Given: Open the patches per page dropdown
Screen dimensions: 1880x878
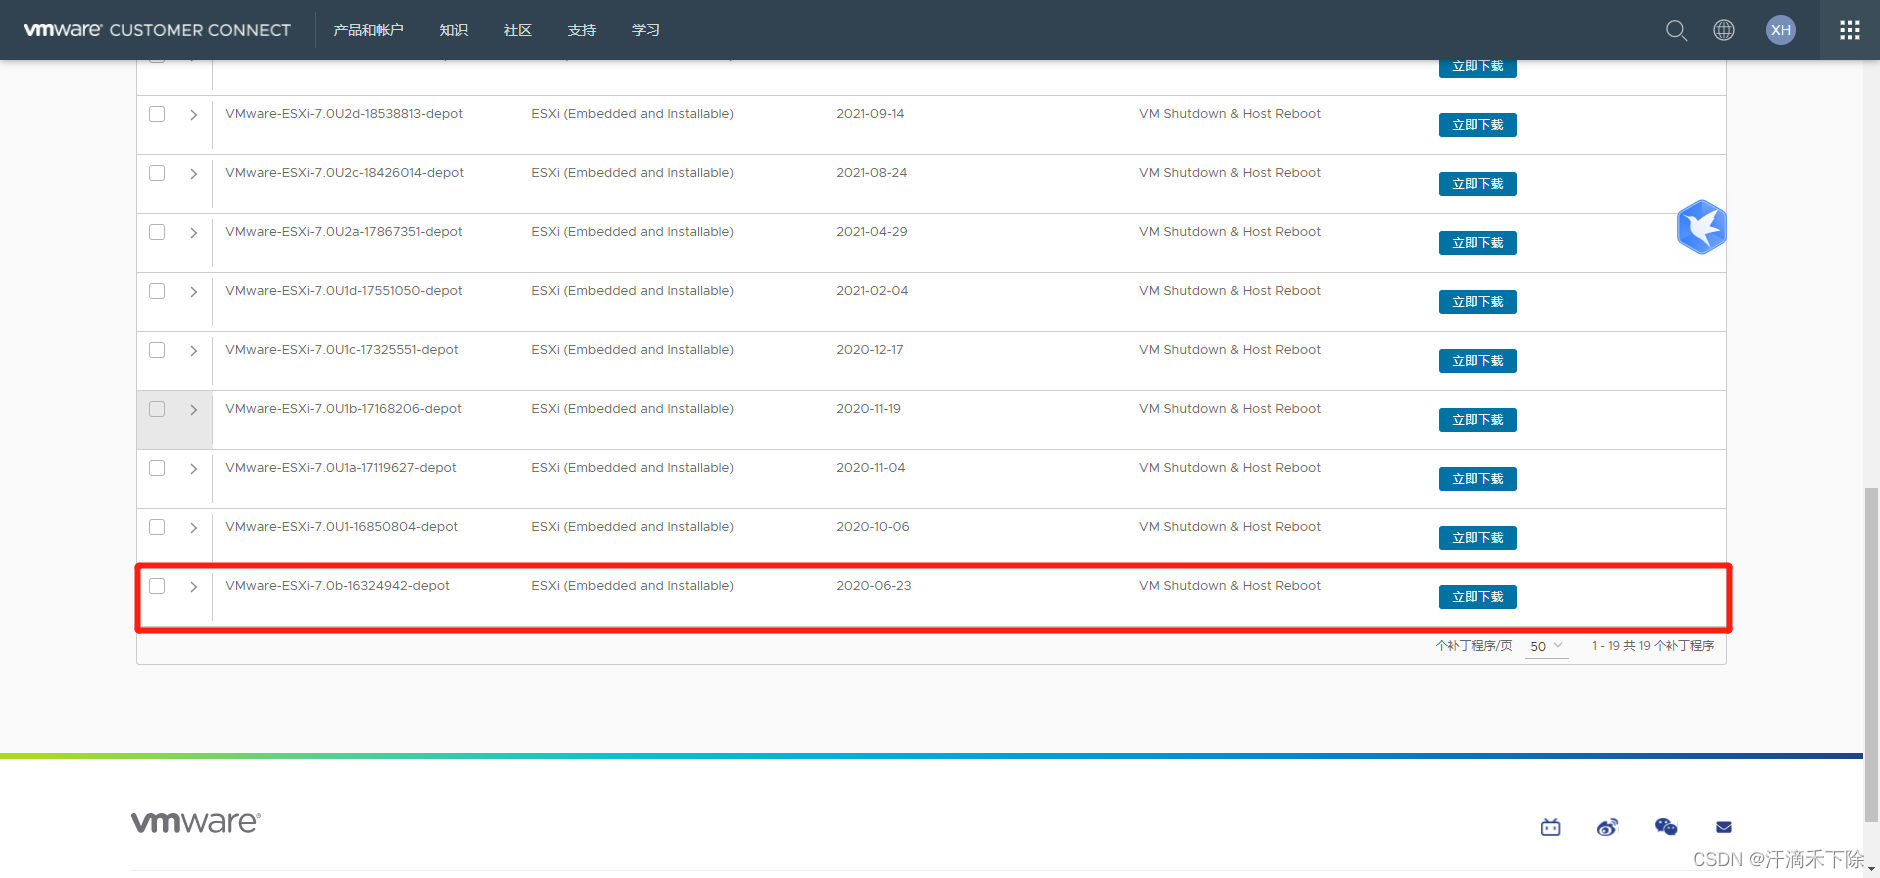Looking at the screenshot, I should click(x=1546, y=646).
